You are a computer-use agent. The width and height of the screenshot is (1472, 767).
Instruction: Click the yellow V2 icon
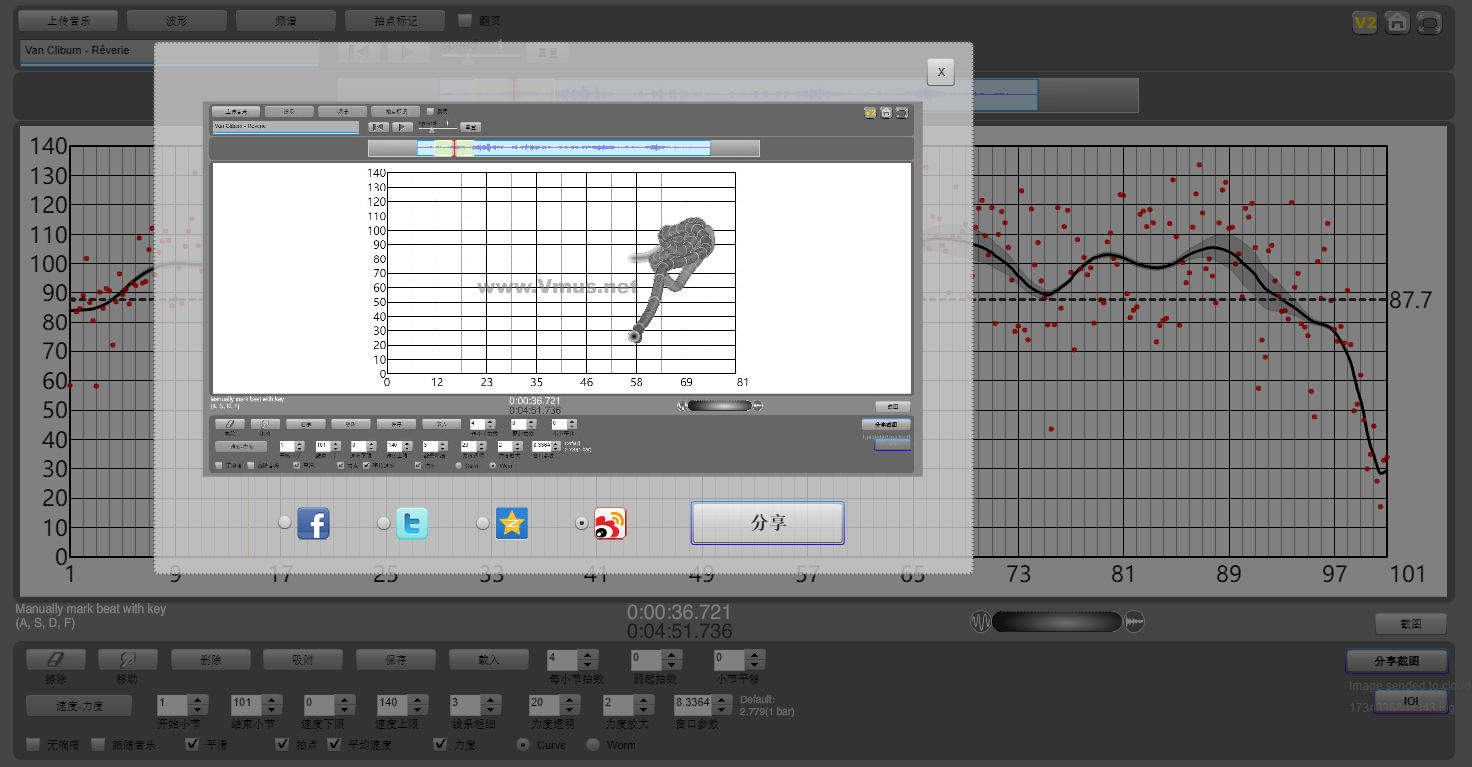[x=1364, y=23]
